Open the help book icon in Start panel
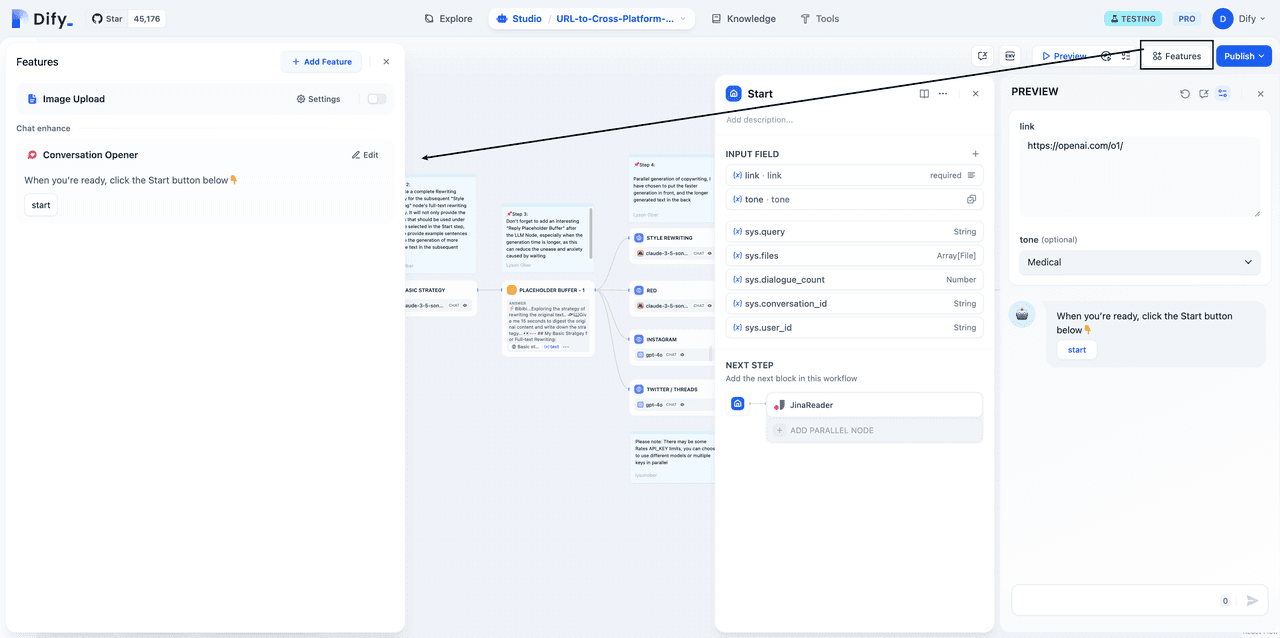1280x638 pixels. (924, 94)
